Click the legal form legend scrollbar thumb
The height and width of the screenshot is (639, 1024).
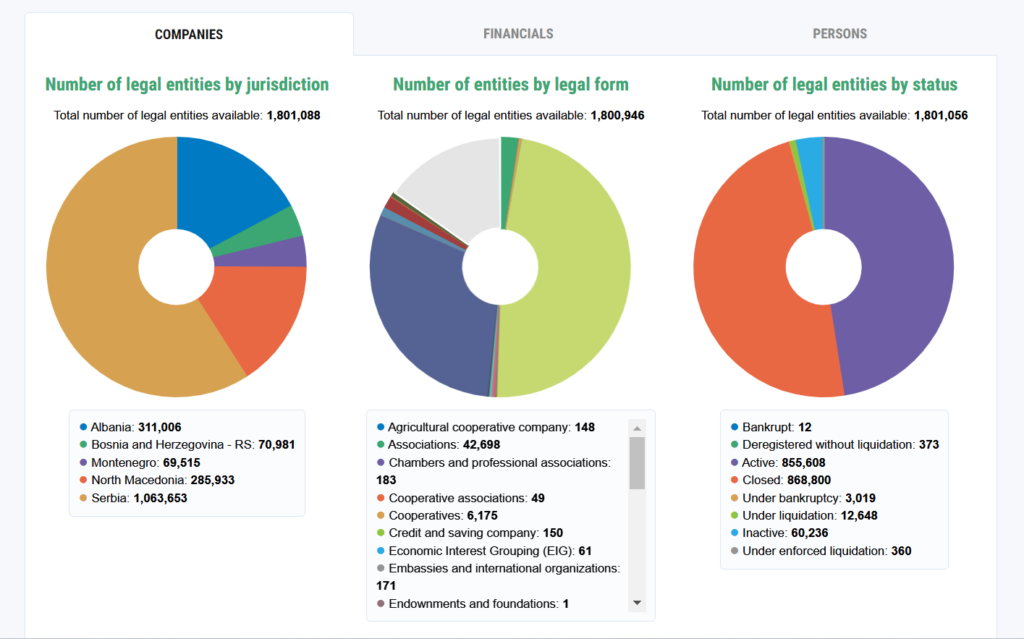click(x=637, y=463)
